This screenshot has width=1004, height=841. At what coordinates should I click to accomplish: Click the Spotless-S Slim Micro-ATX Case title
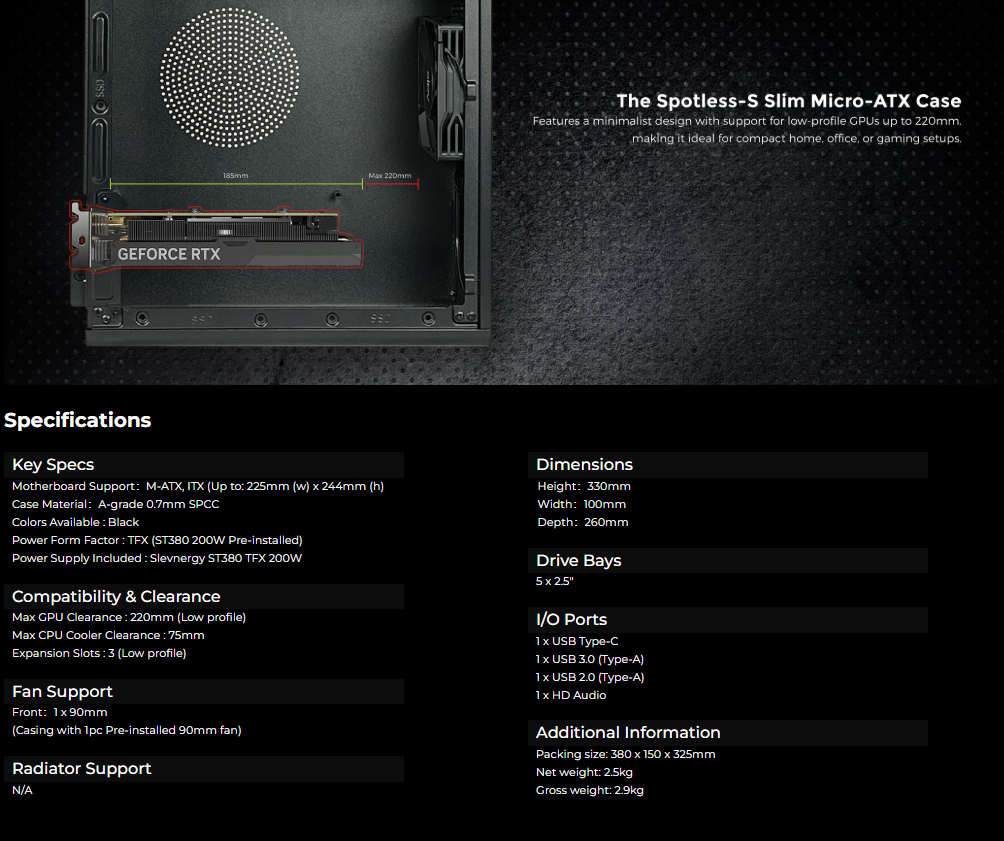pyautogui.click(x=788, y=101)
